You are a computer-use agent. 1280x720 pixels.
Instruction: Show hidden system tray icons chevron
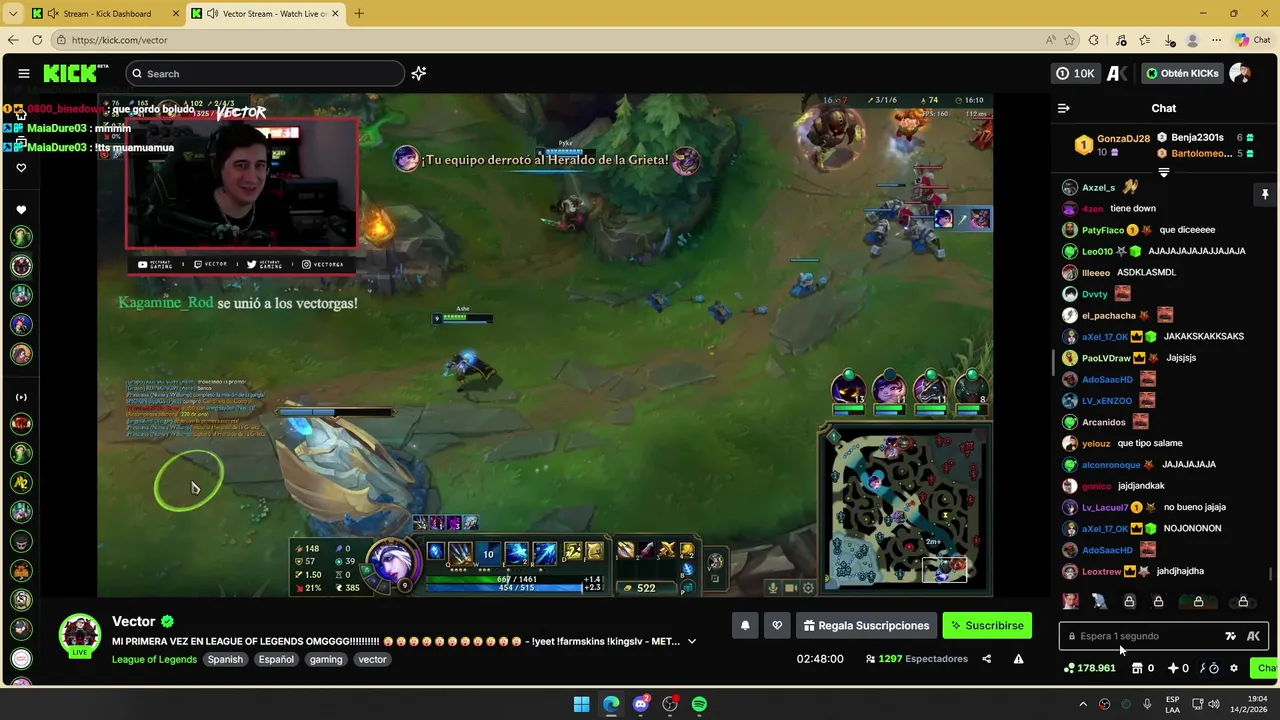click(1083, 704)
